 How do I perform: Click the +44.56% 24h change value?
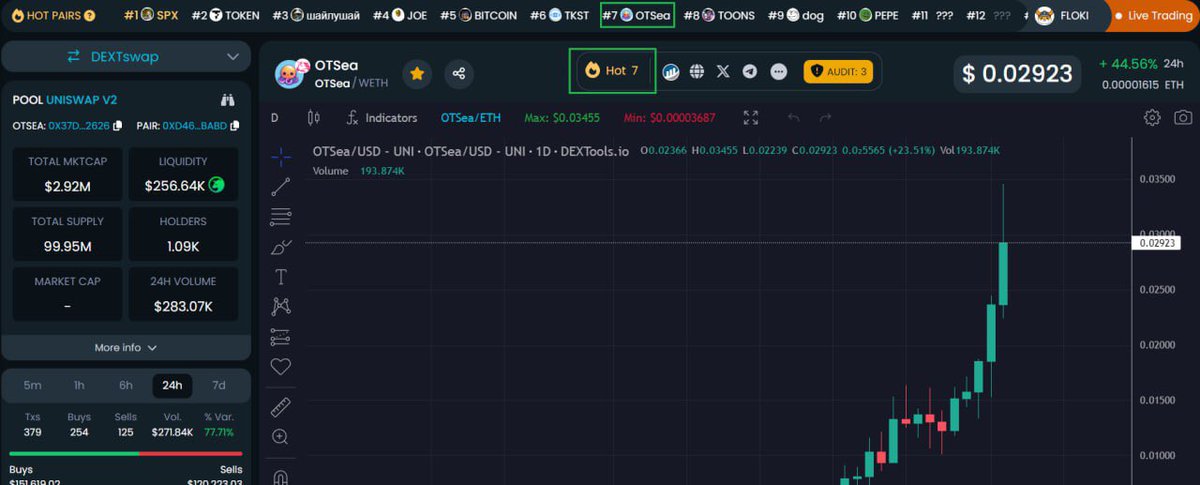pyautogui.click(x=1128, y=64)
